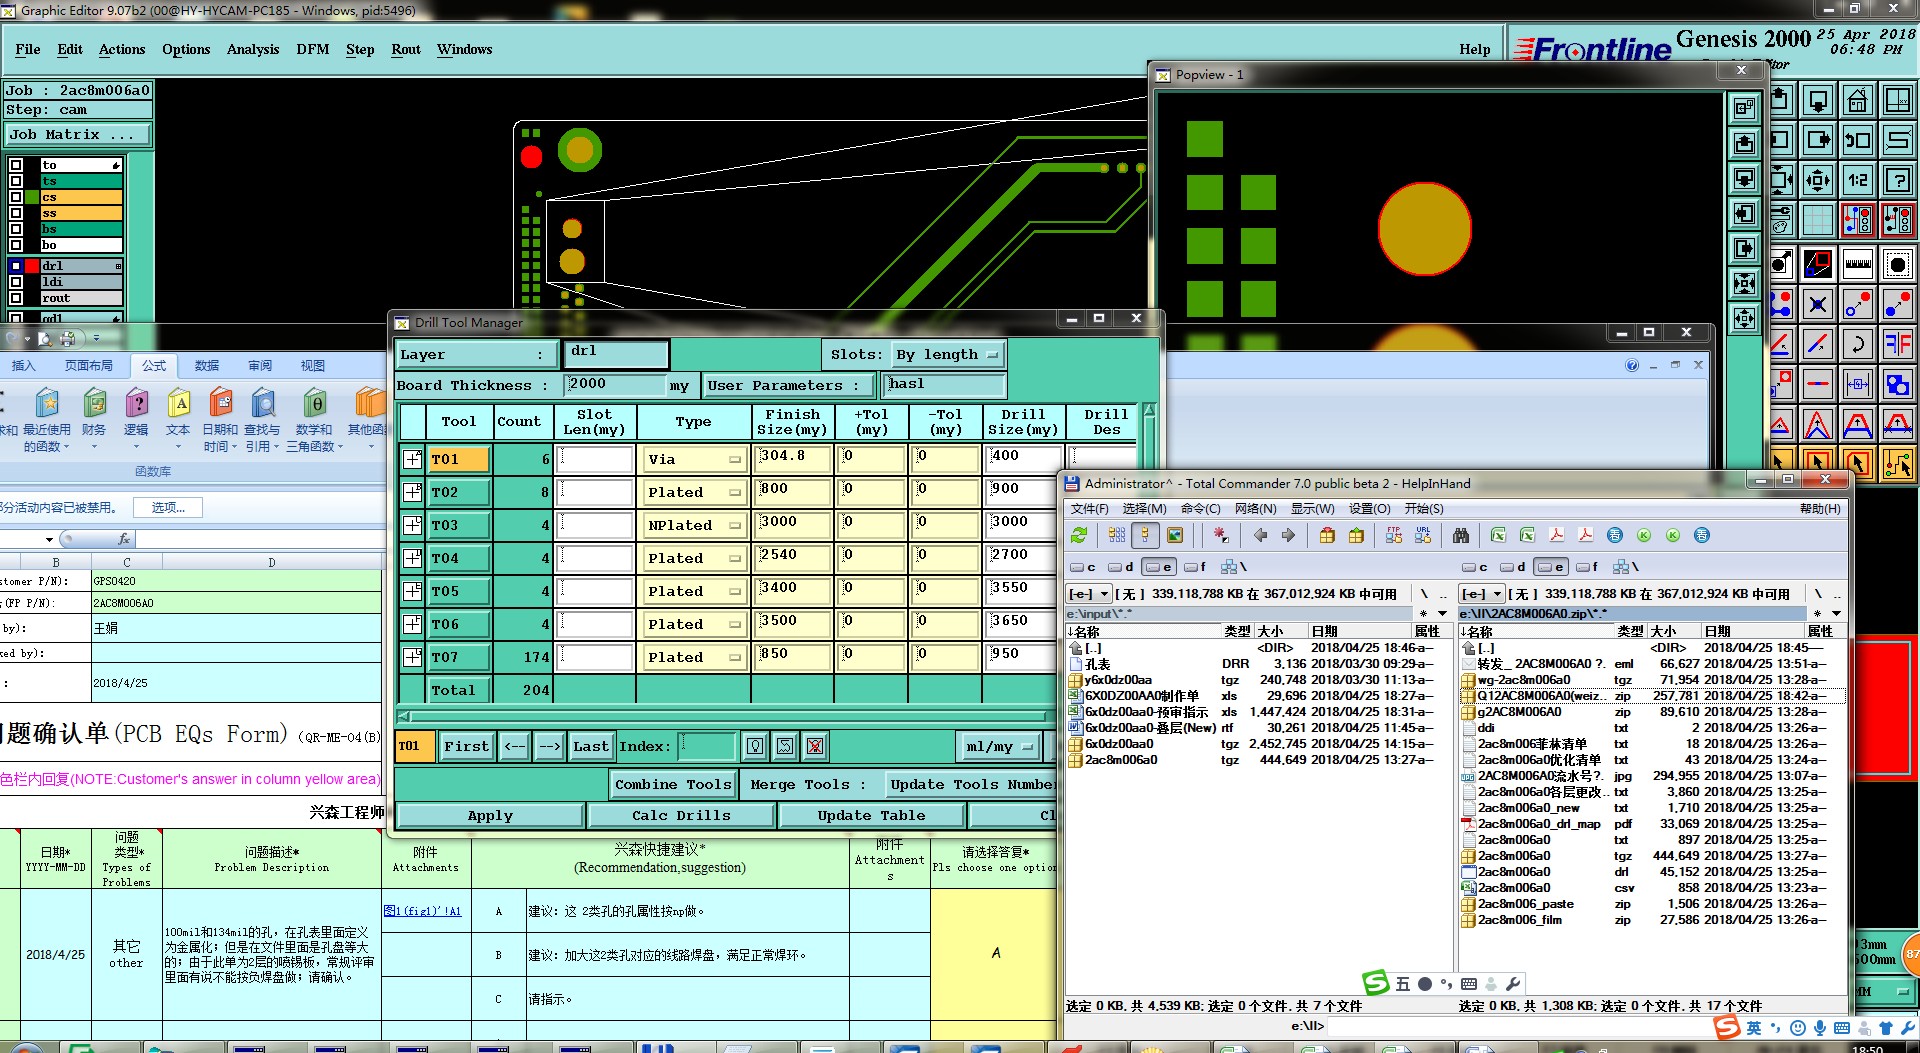Open left panel [-e-] drive dropdown in Total Commander
This screenshot has width=1920, height=1053.
(1089, 594)
